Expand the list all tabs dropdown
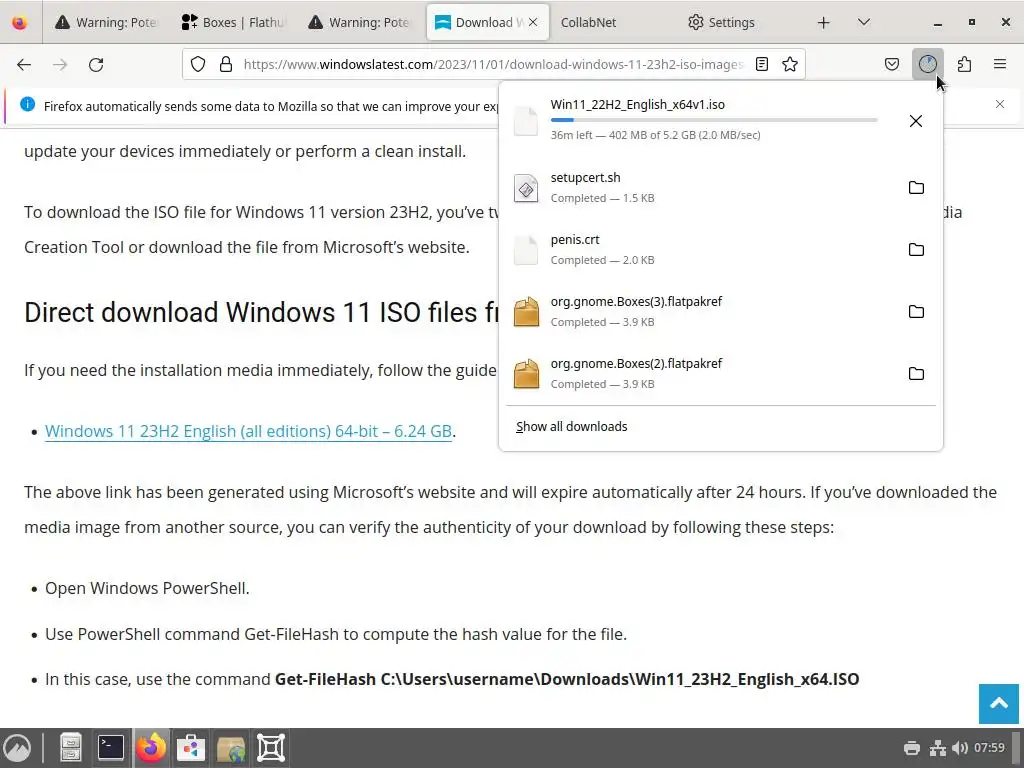The height and width of the screenshot is (768, 1024). click(x=863, y=22)
